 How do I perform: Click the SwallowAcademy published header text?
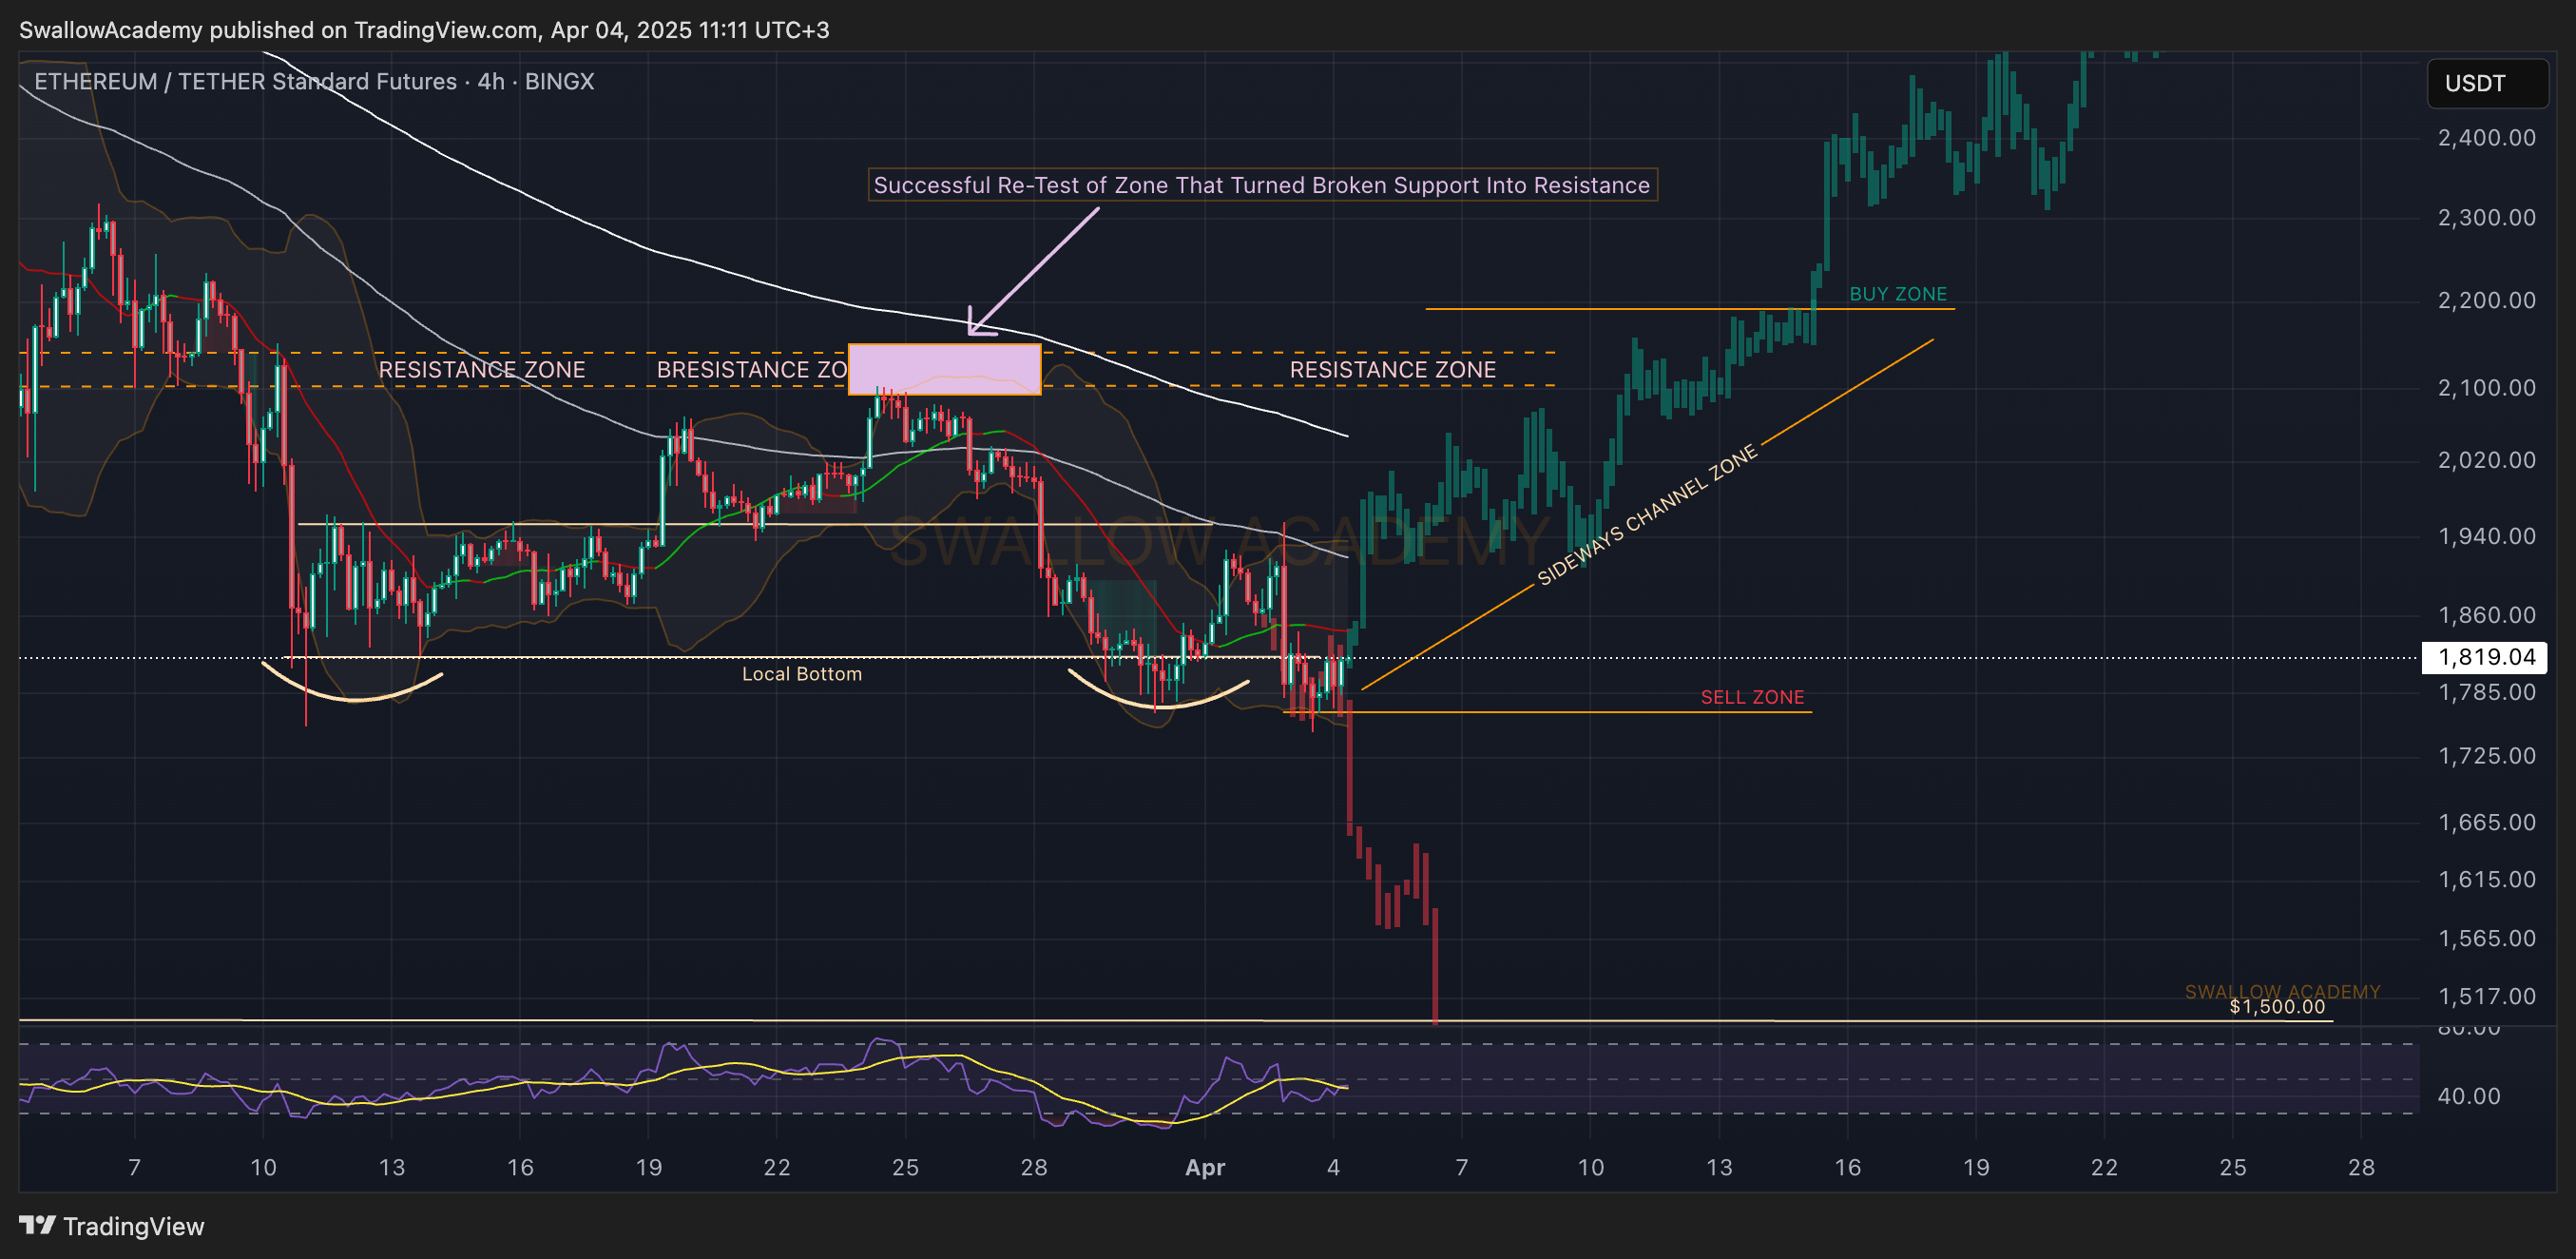pyautogui.click(x=424, y=30)
